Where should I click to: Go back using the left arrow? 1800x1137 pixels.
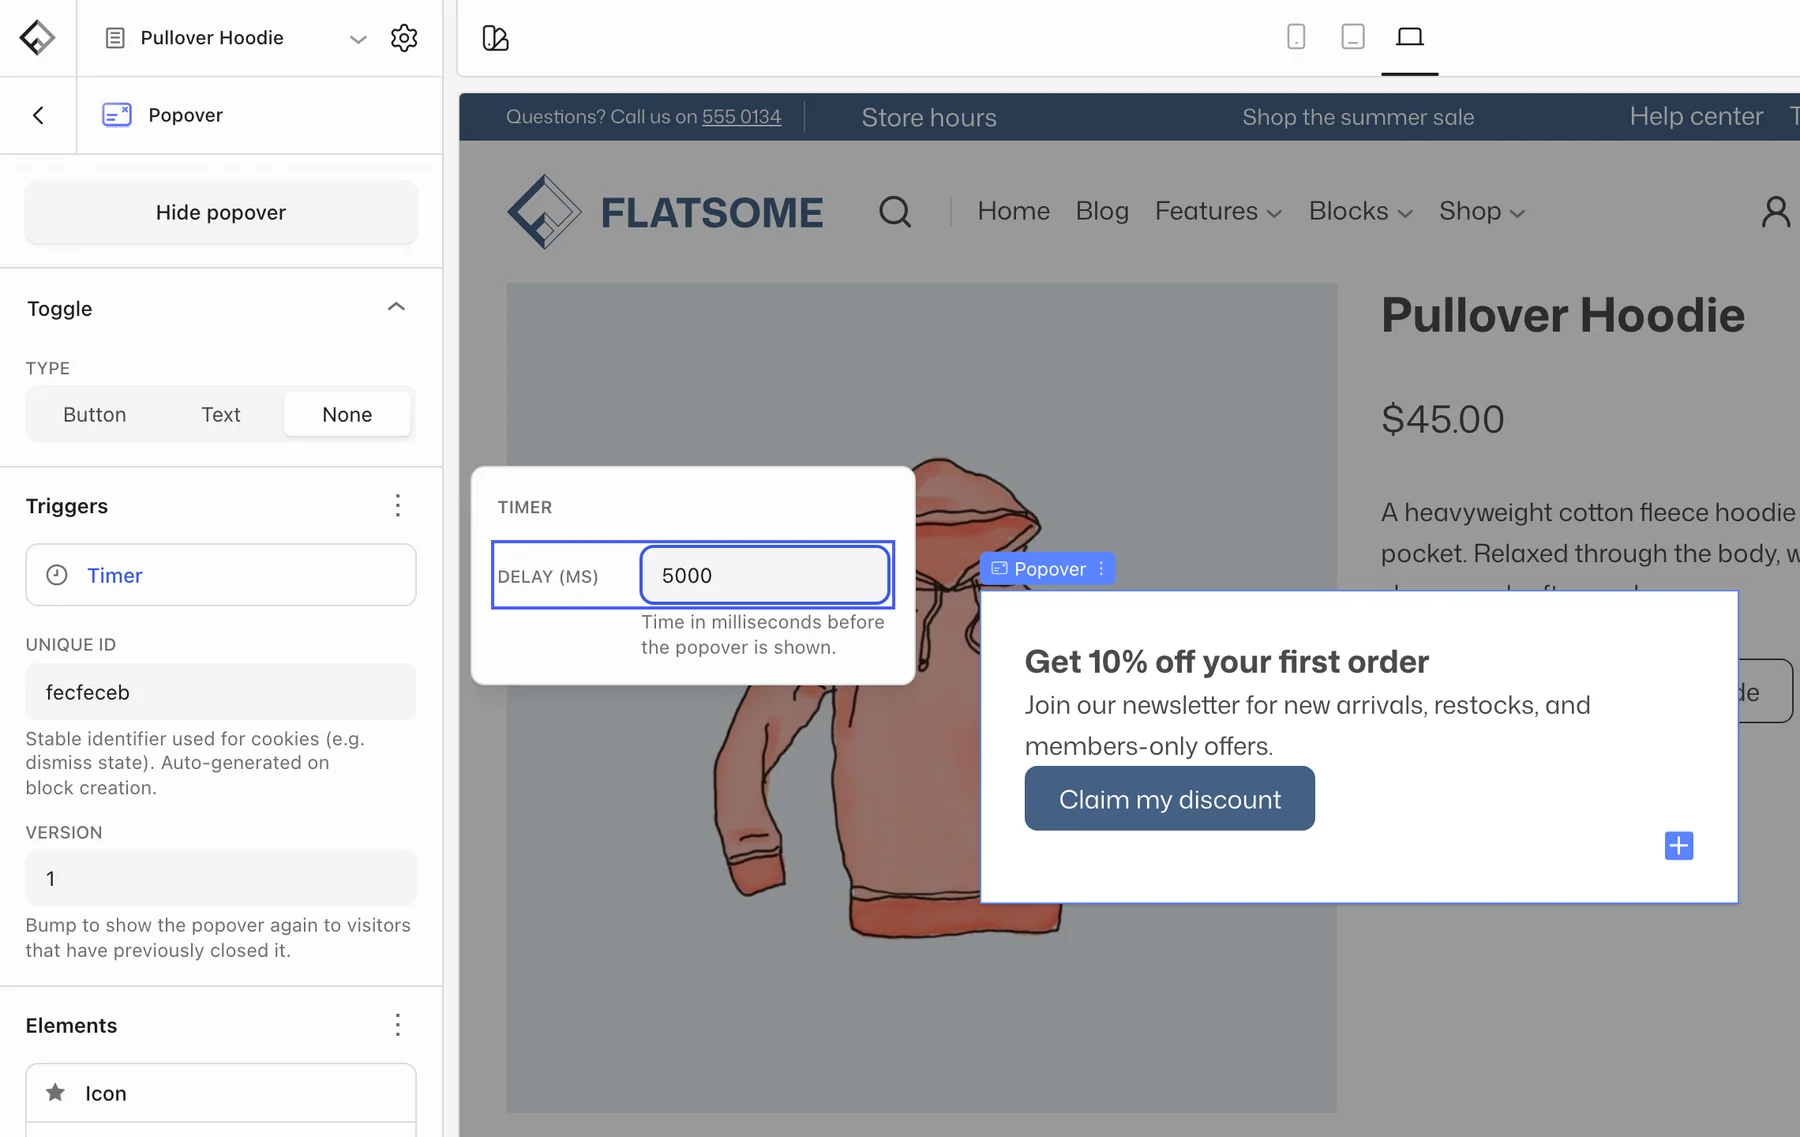coord(38,115)
